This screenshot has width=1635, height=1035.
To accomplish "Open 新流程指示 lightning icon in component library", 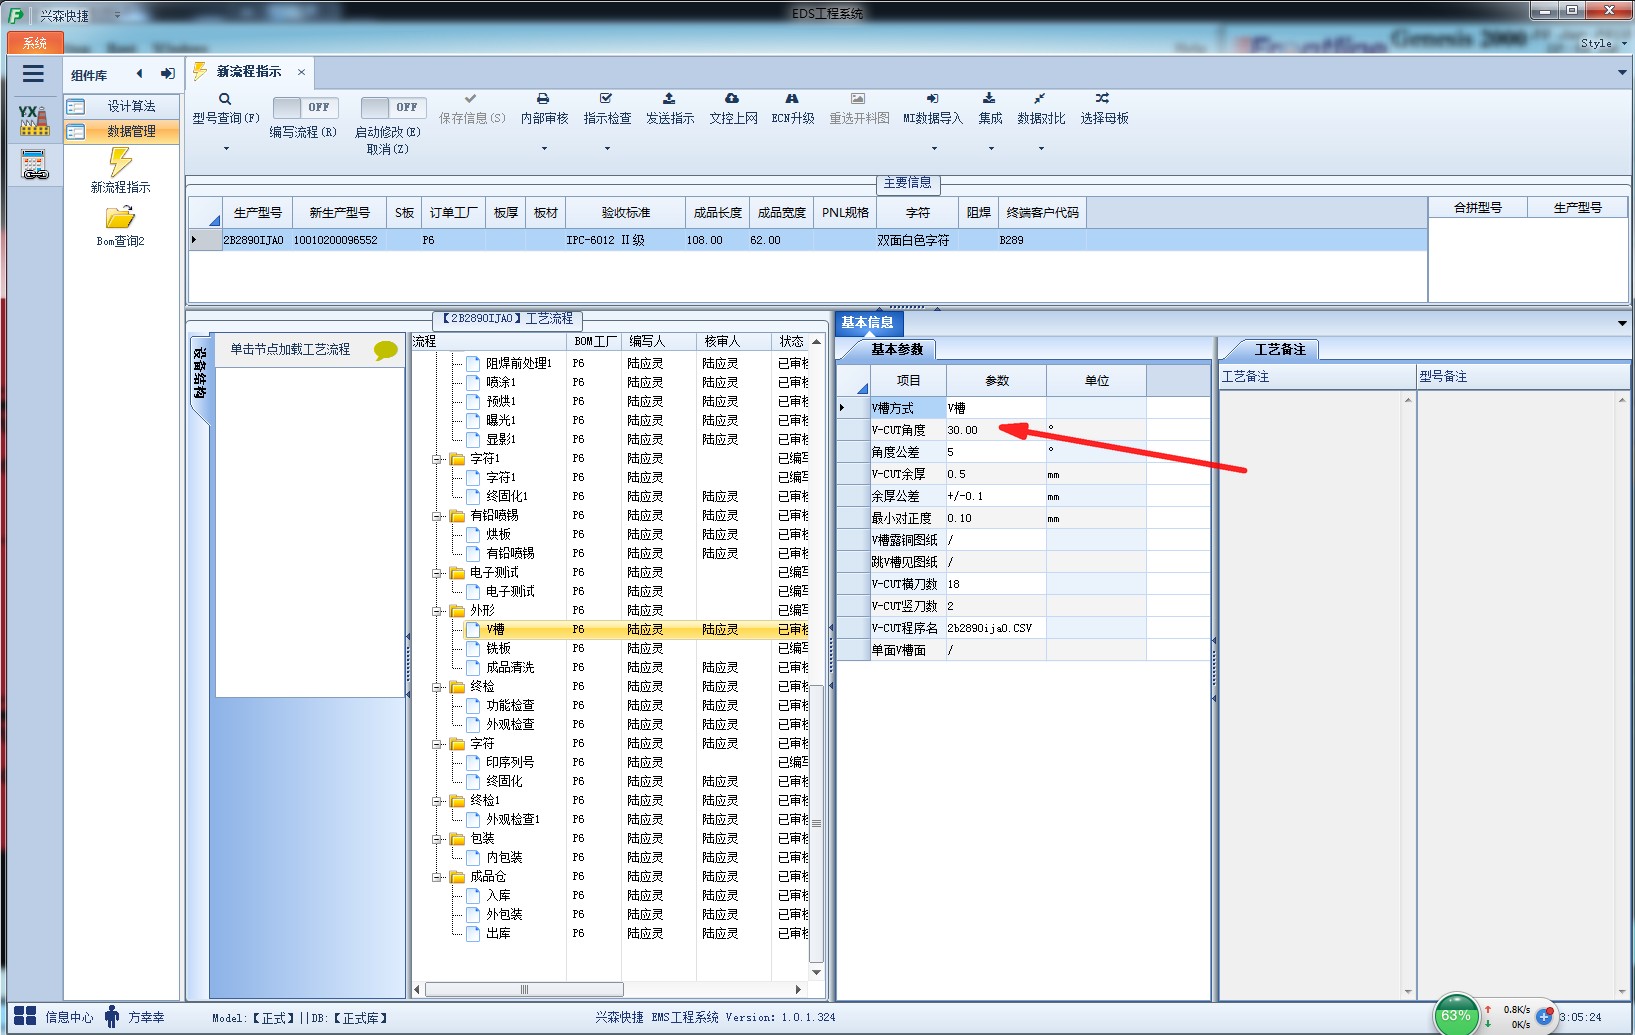I will tap(120, 161).
